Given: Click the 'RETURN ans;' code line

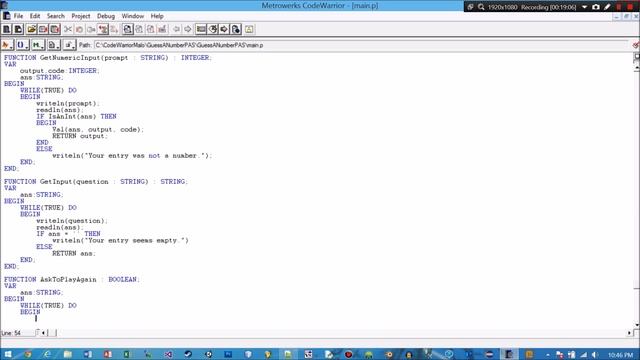Looking at the screenshot, I should (x=74, y=253).
